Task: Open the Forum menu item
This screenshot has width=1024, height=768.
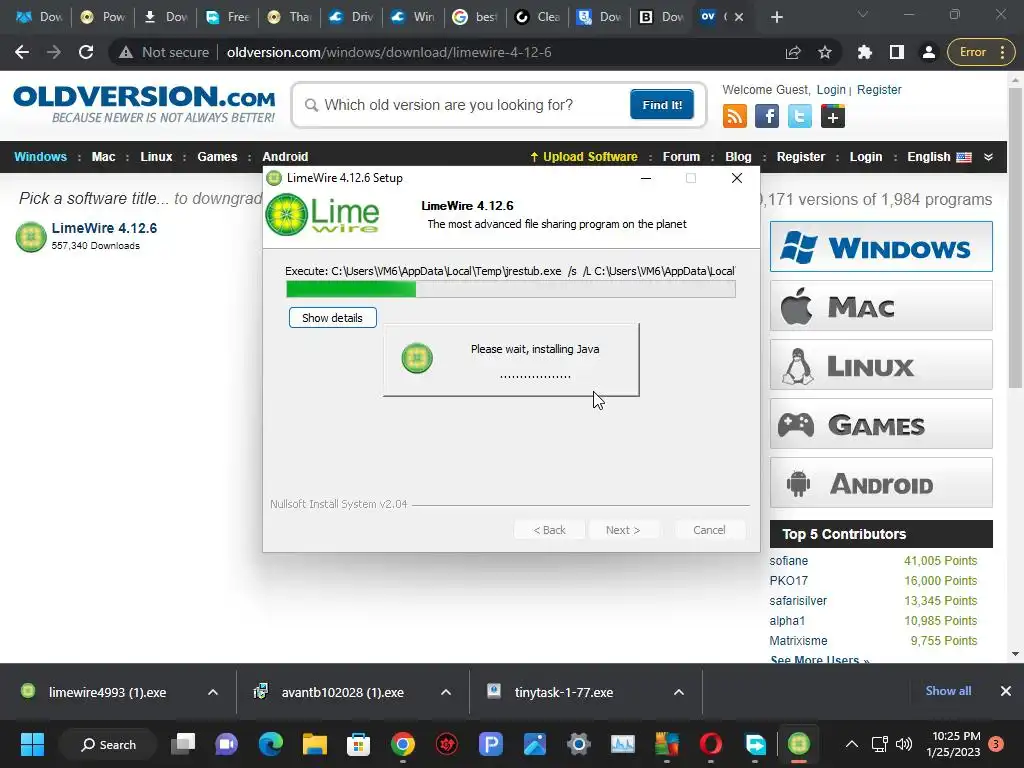Action: coord(681,157)
